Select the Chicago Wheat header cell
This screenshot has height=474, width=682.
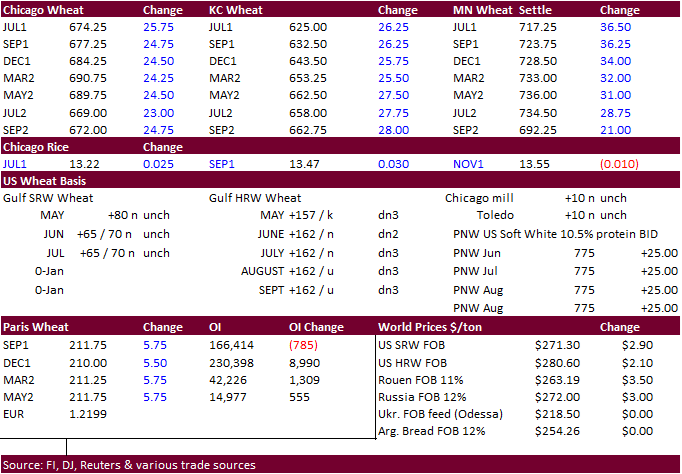pos(45,10)
